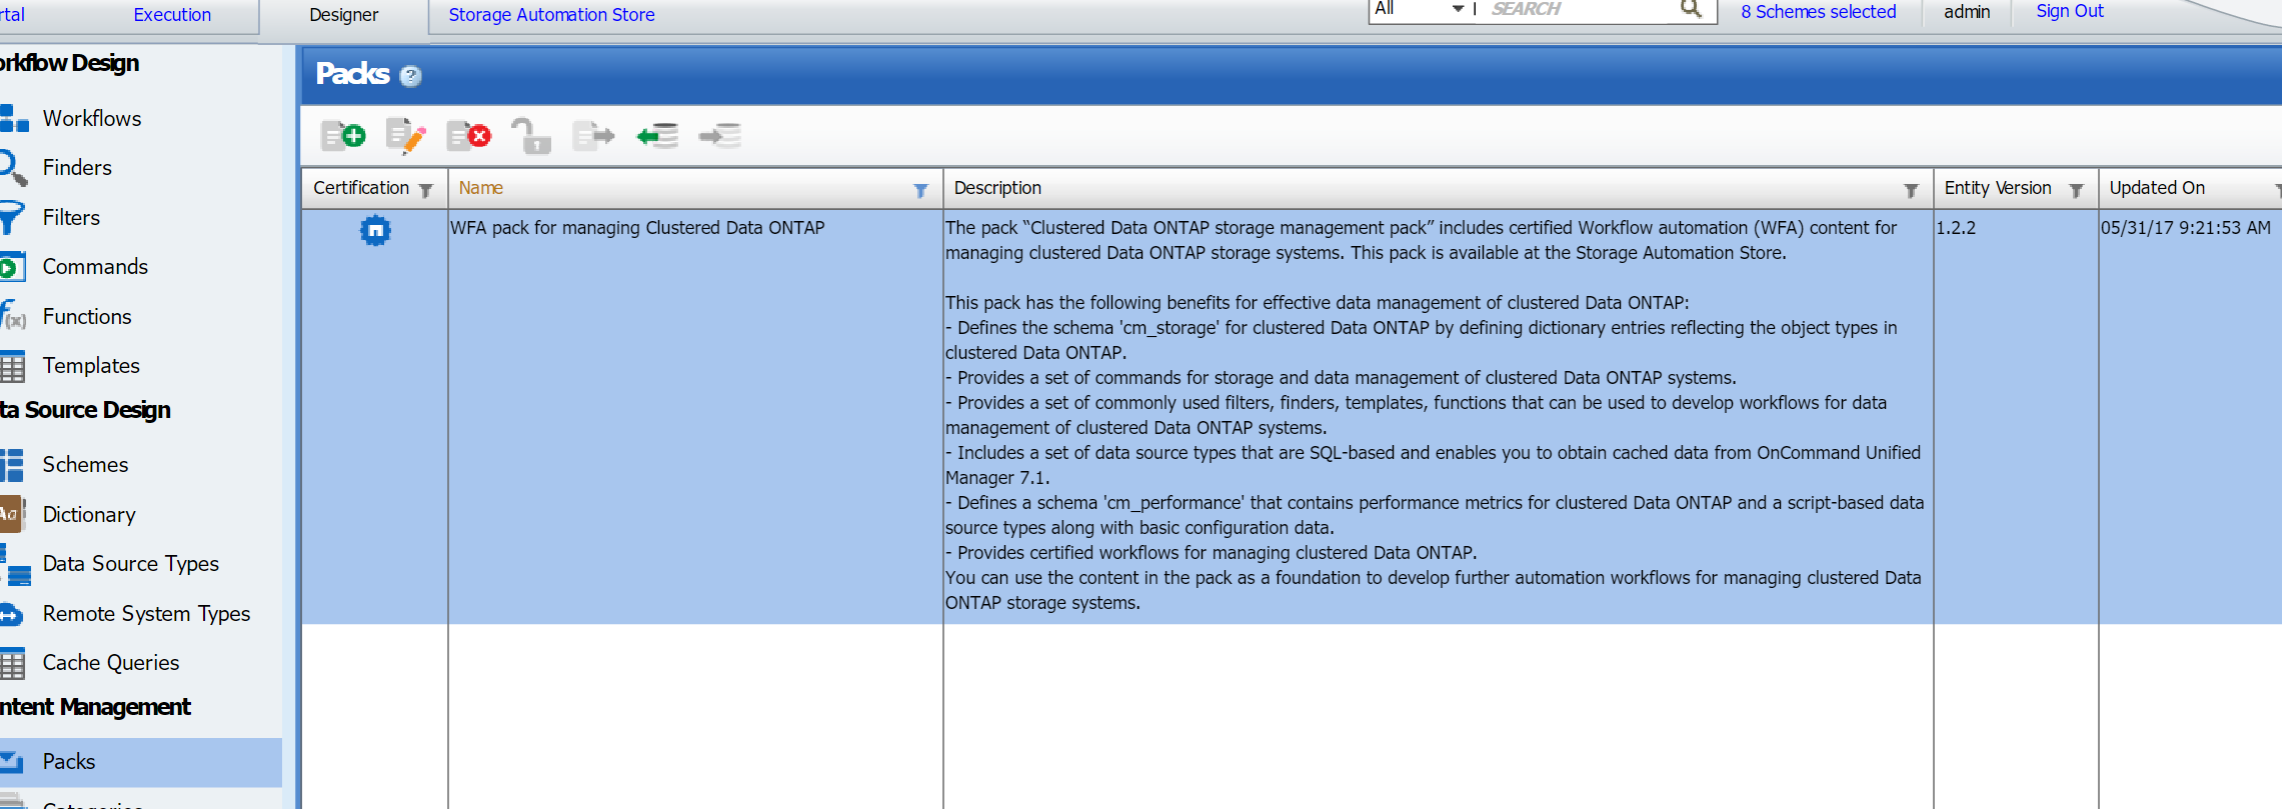Sort by the Name column header
The height and width of the screenshot is (809, 2282).
[481, 188]
